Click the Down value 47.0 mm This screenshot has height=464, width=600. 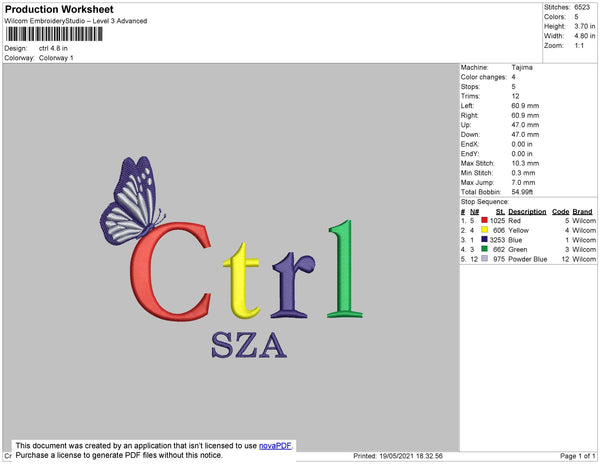(525, 134)
